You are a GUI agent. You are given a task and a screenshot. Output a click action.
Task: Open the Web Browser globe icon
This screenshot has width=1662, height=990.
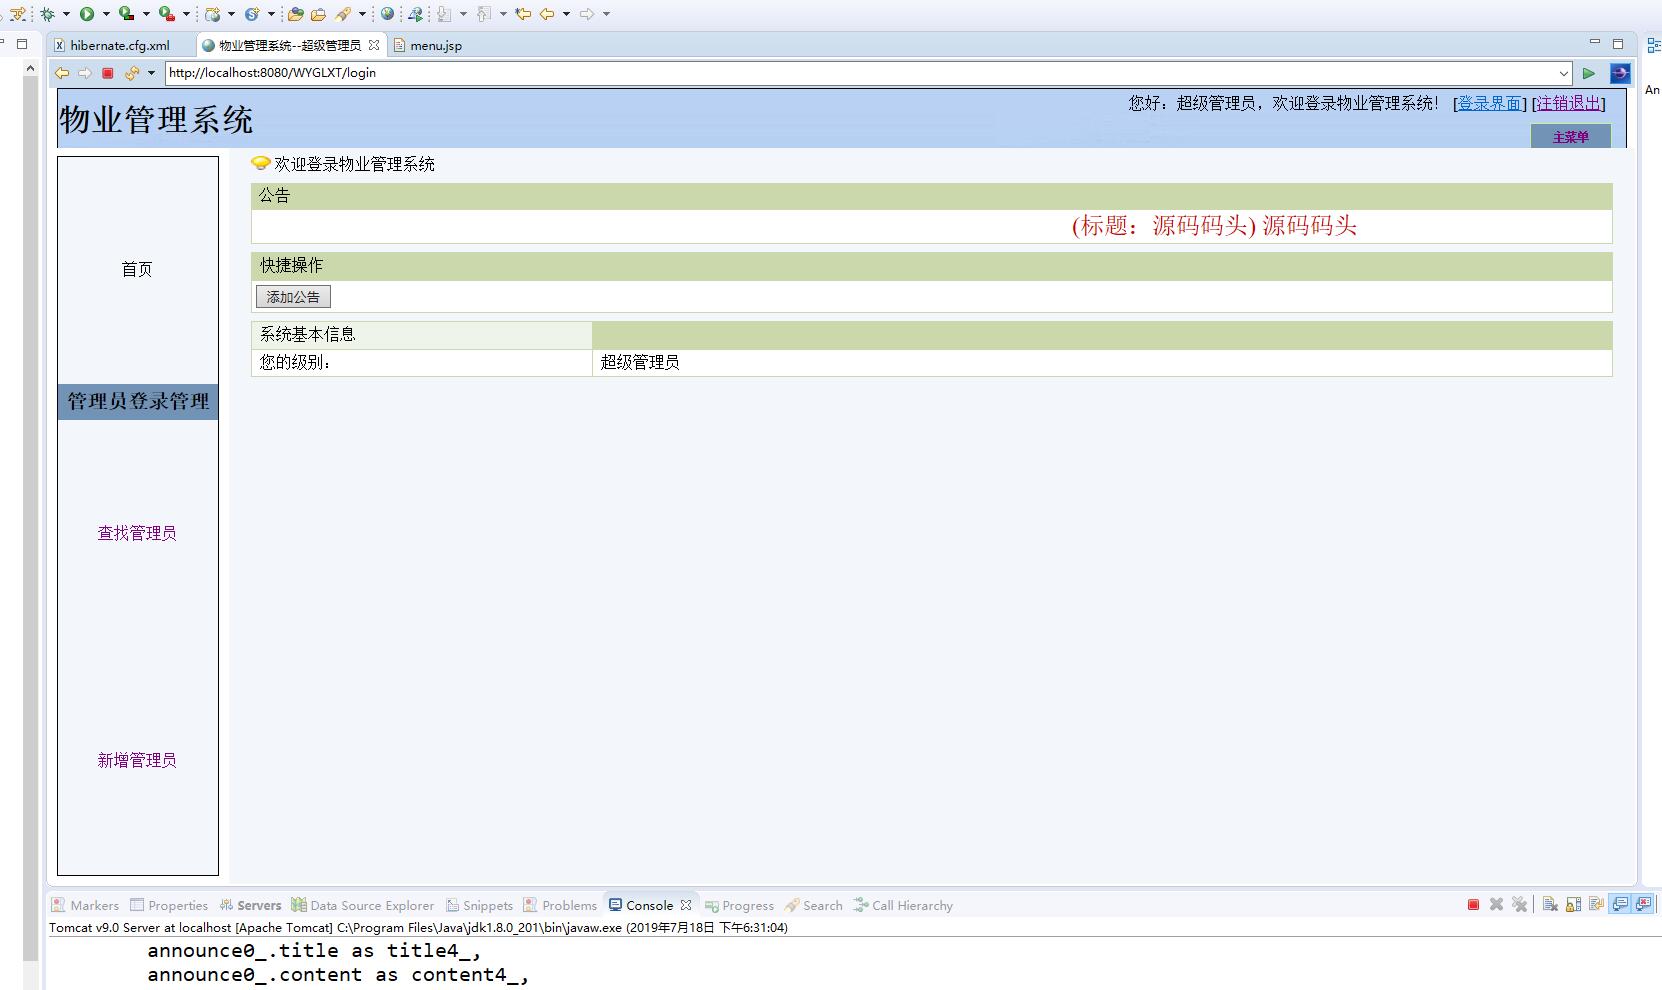point(387,14)
